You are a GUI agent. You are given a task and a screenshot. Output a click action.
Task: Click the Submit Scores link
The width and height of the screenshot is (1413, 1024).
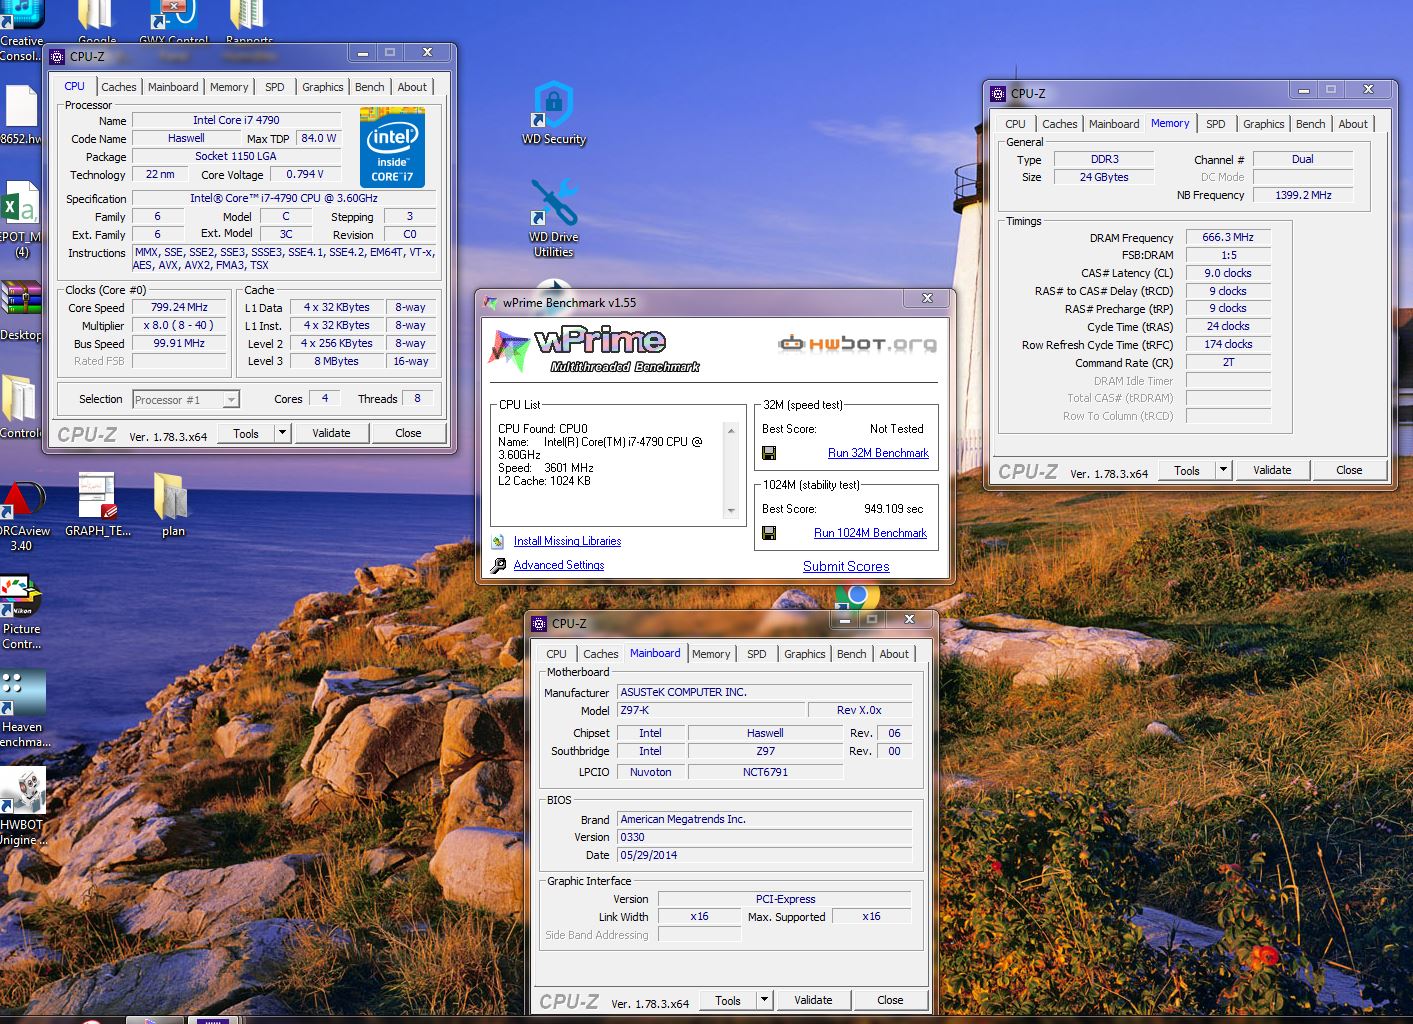[846, 566]
